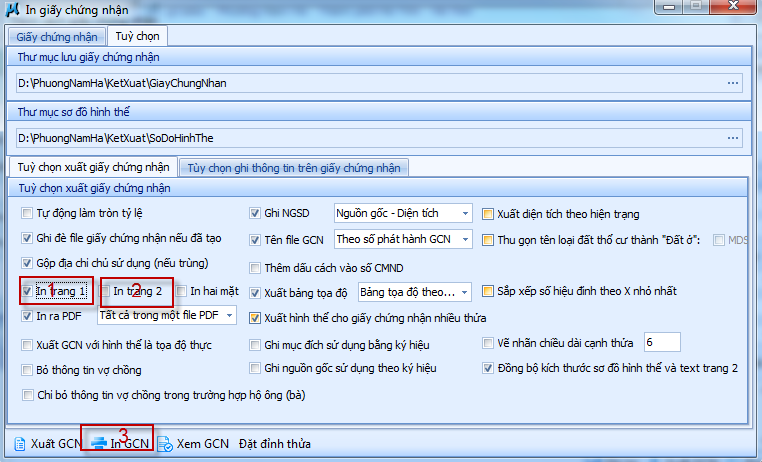Open Tùy chọn ghi thông tin trên giấy chứng nhận tab
The height and width of the screenshot is (462, 762).
(294, 167)
